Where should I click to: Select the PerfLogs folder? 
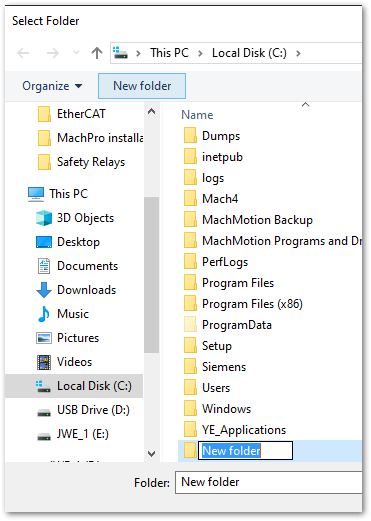click(x=216, y=262)
